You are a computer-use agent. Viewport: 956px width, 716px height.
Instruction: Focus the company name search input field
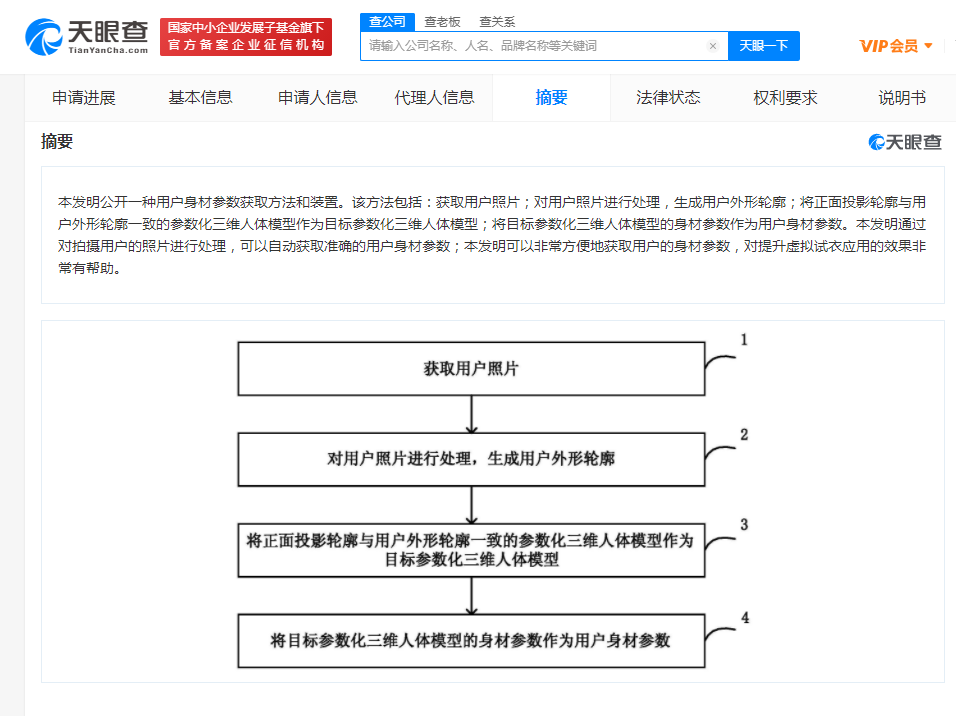[x=535, y=46]
